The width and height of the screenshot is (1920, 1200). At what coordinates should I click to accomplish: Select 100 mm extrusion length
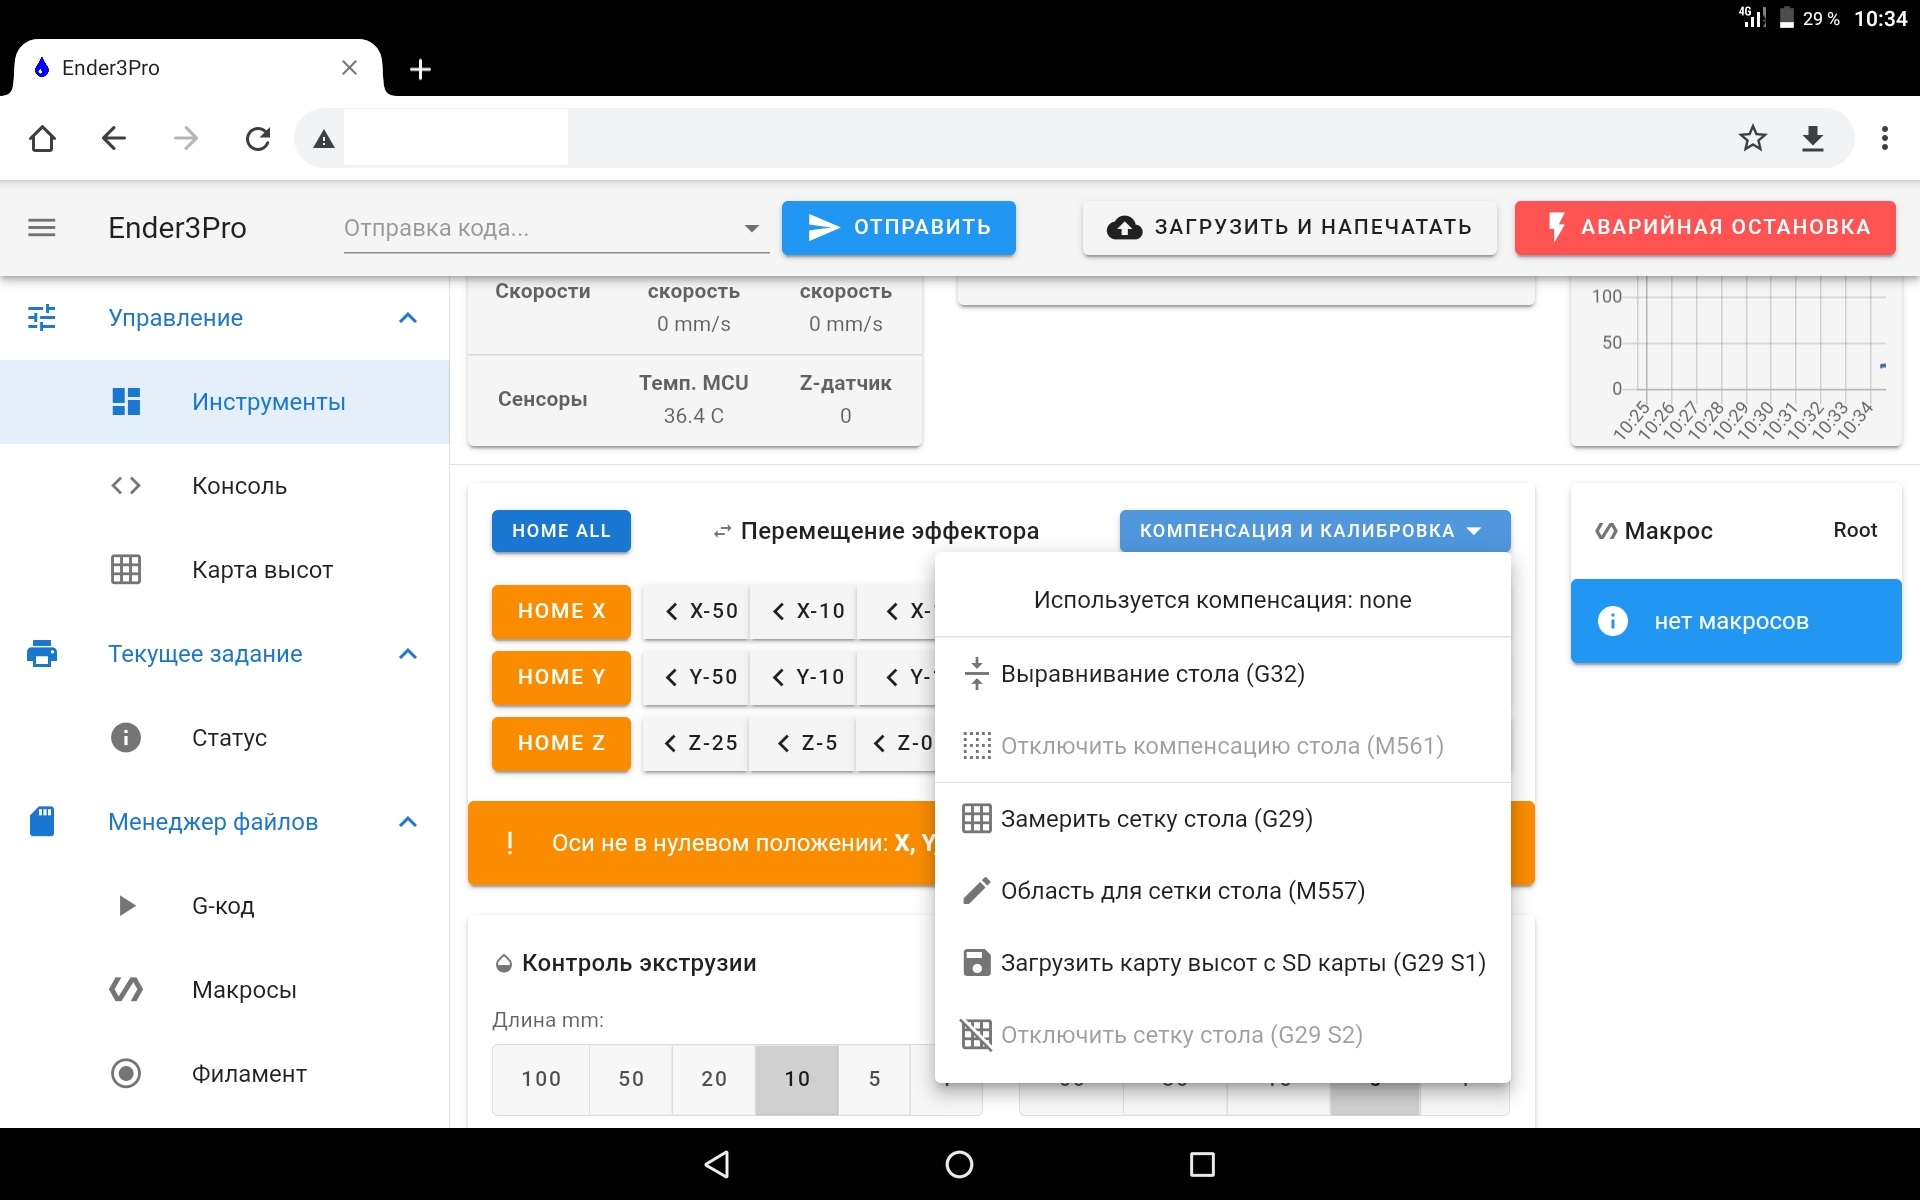[541, 1079]
